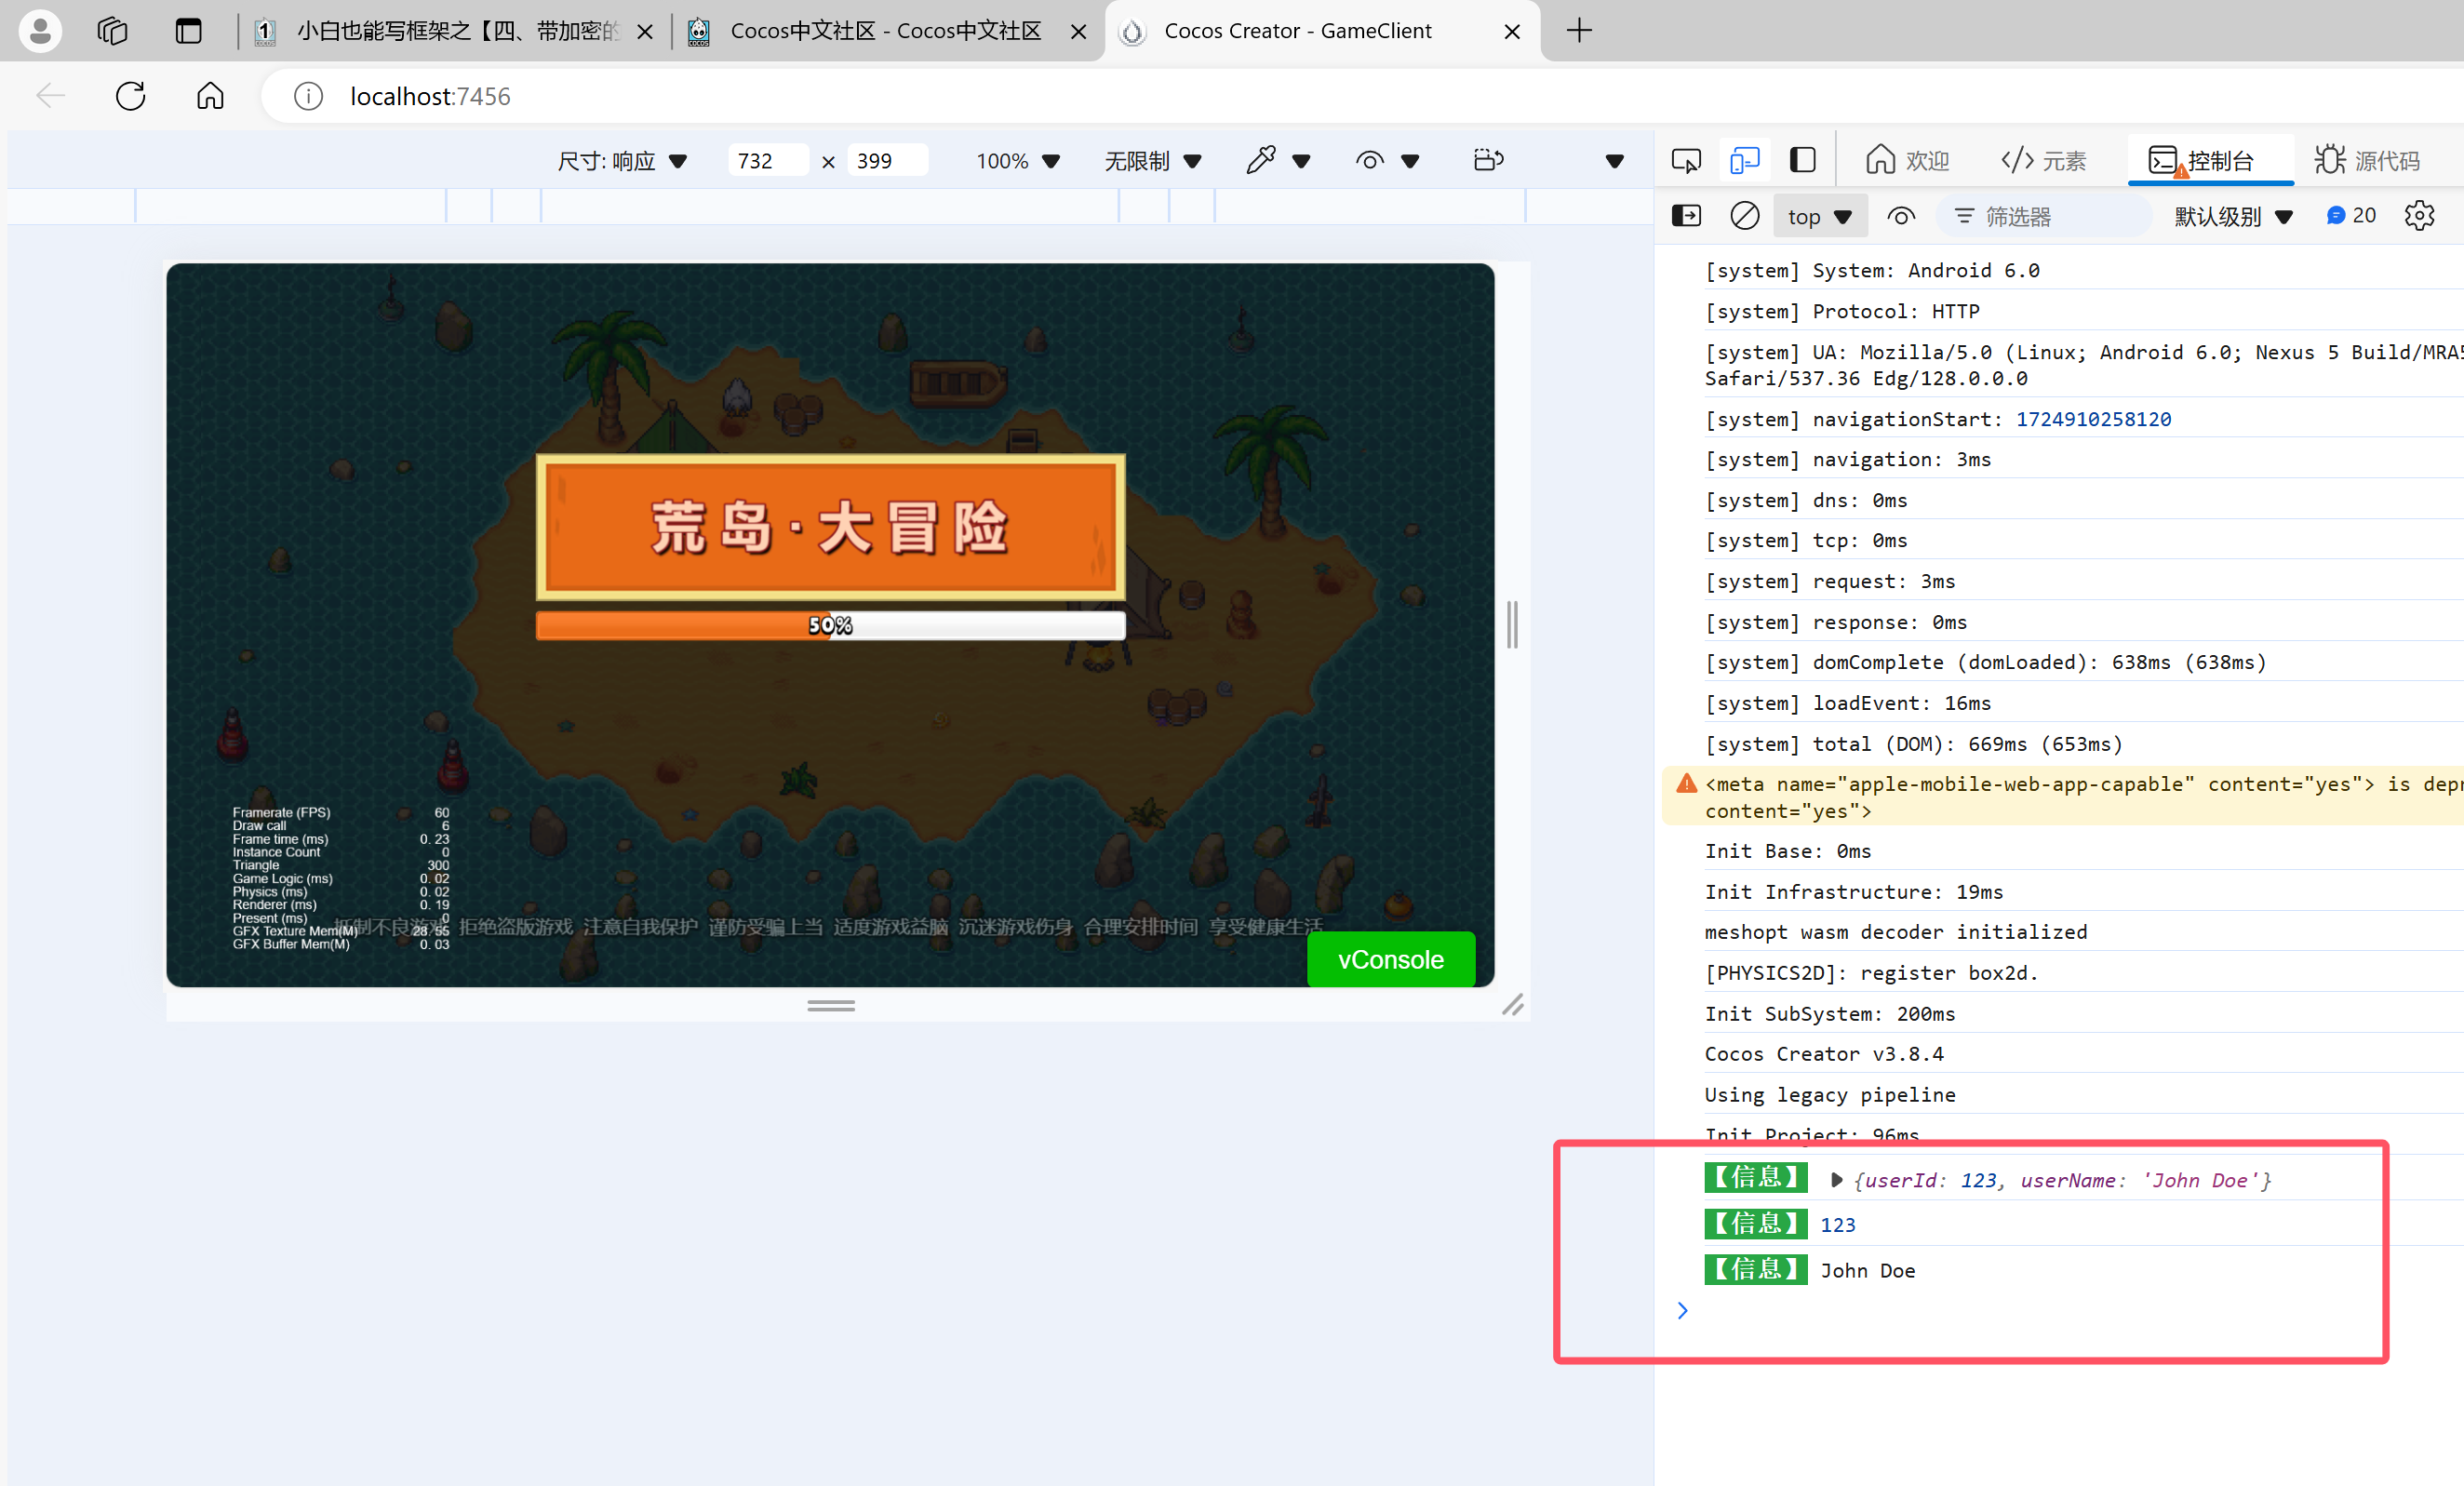Click the 50% loading progress bar
2464x1486 pixels.
(x=830, y=625)
